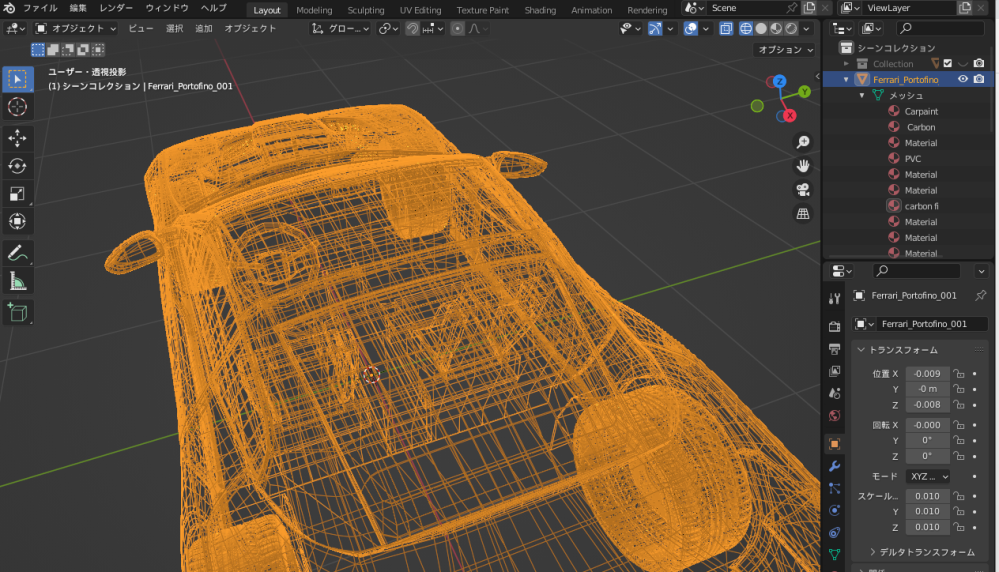The height and width of the screenshot is (572, 999).
Task: Select the Annotate pencil tool
Action: [x=17, y=253]
